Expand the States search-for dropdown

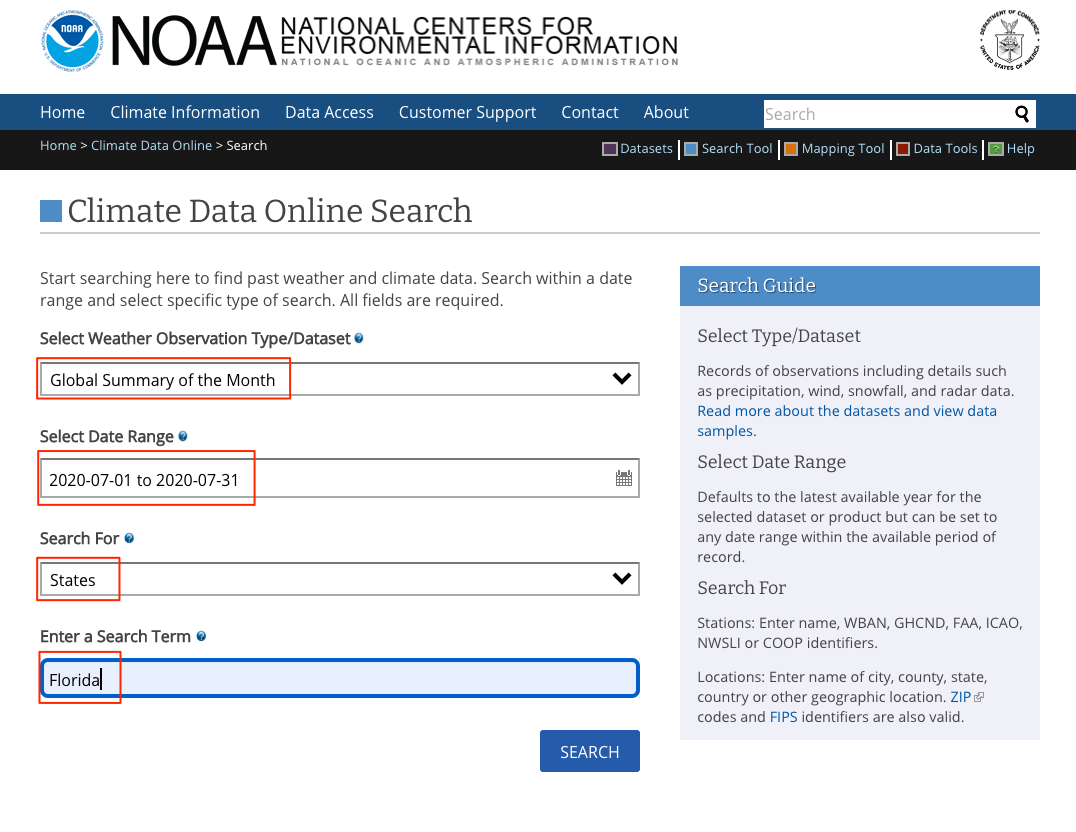tap(339, 579)
